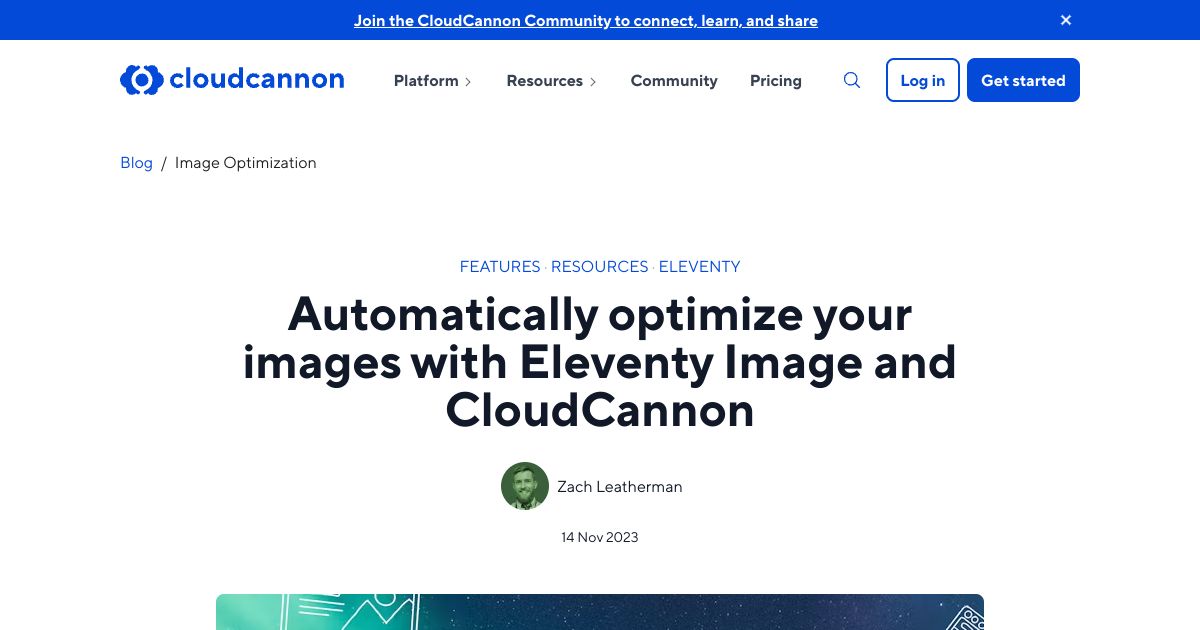
Task: Click the CloudCannon logo
Action: (x=232, y=80)
